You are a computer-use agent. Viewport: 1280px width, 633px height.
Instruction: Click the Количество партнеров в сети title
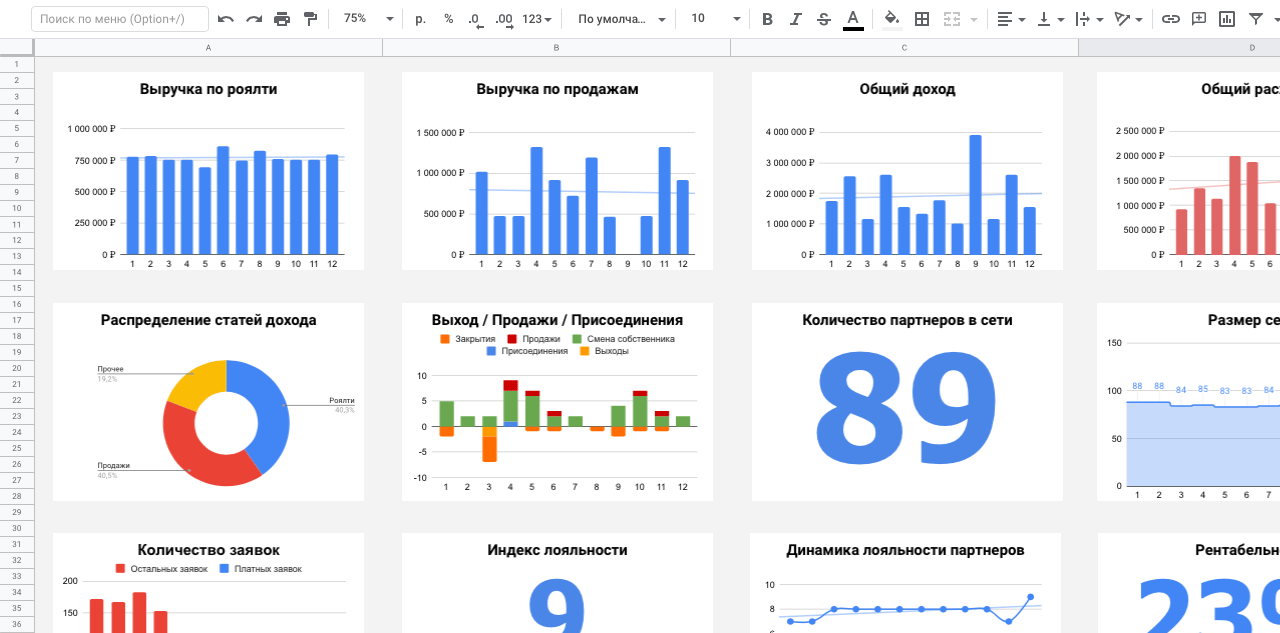coord(907,320)
